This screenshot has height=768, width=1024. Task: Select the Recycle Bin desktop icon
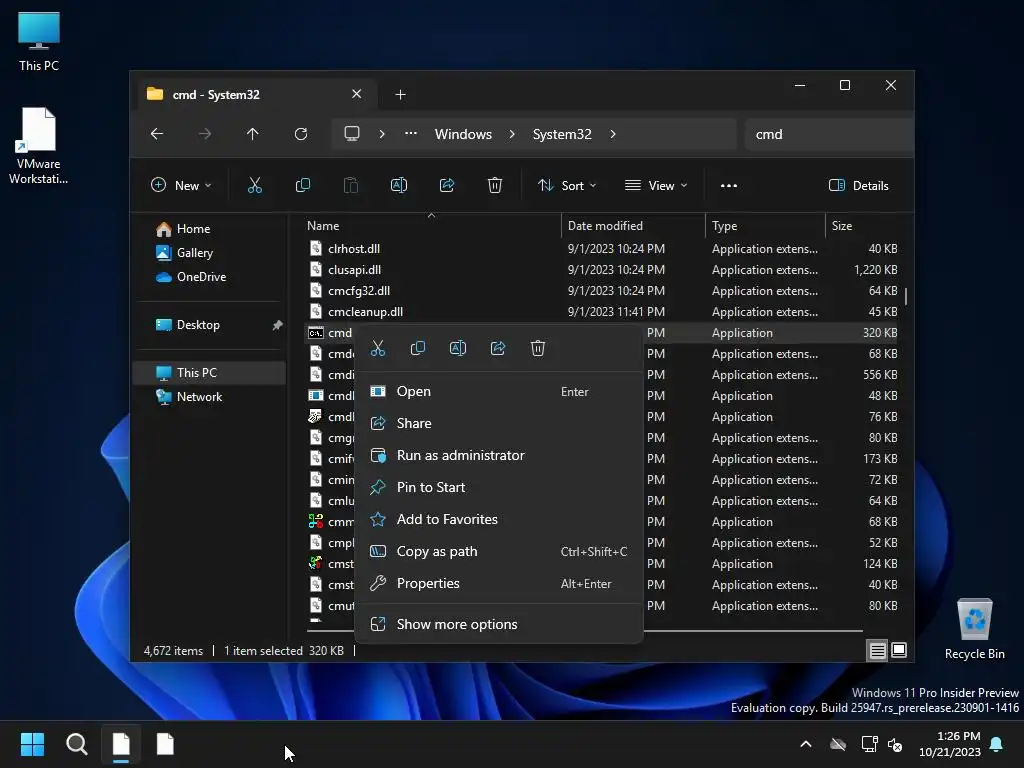(x=974, y=629)
